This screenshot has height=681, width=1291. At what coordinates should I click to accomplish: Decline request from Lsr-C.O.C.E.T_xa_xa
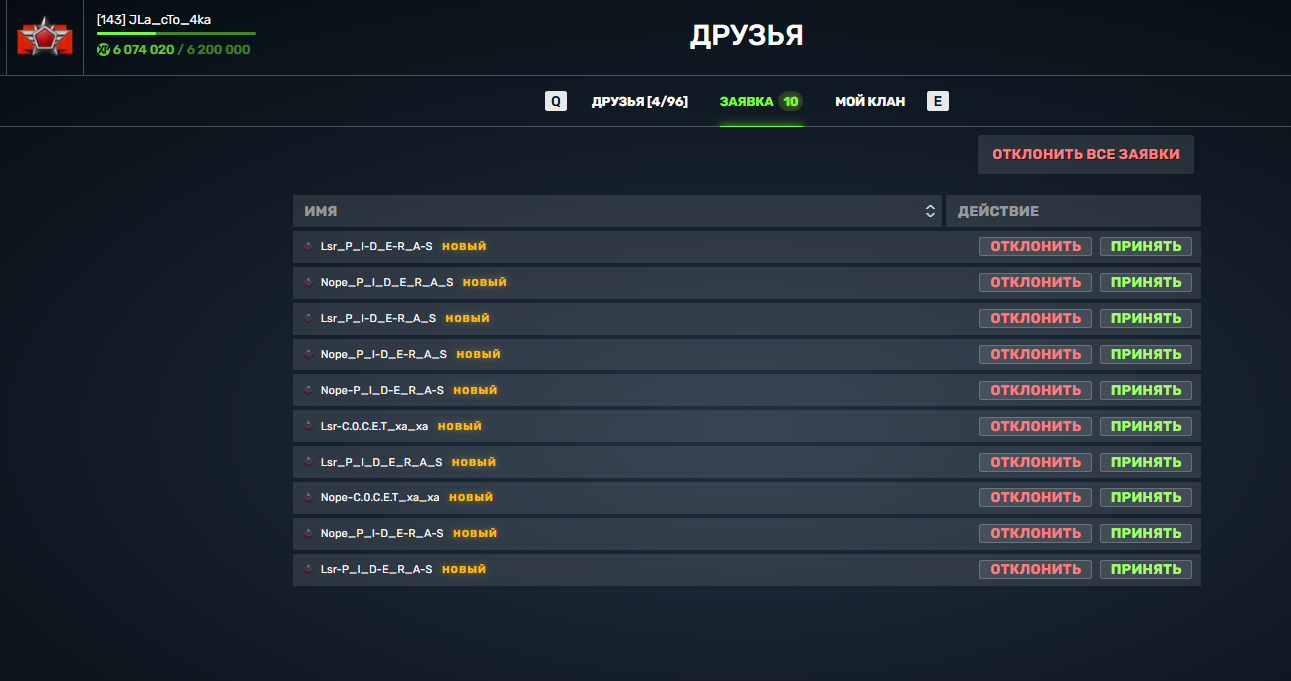pyautogui.click(x=1035, y=426)
